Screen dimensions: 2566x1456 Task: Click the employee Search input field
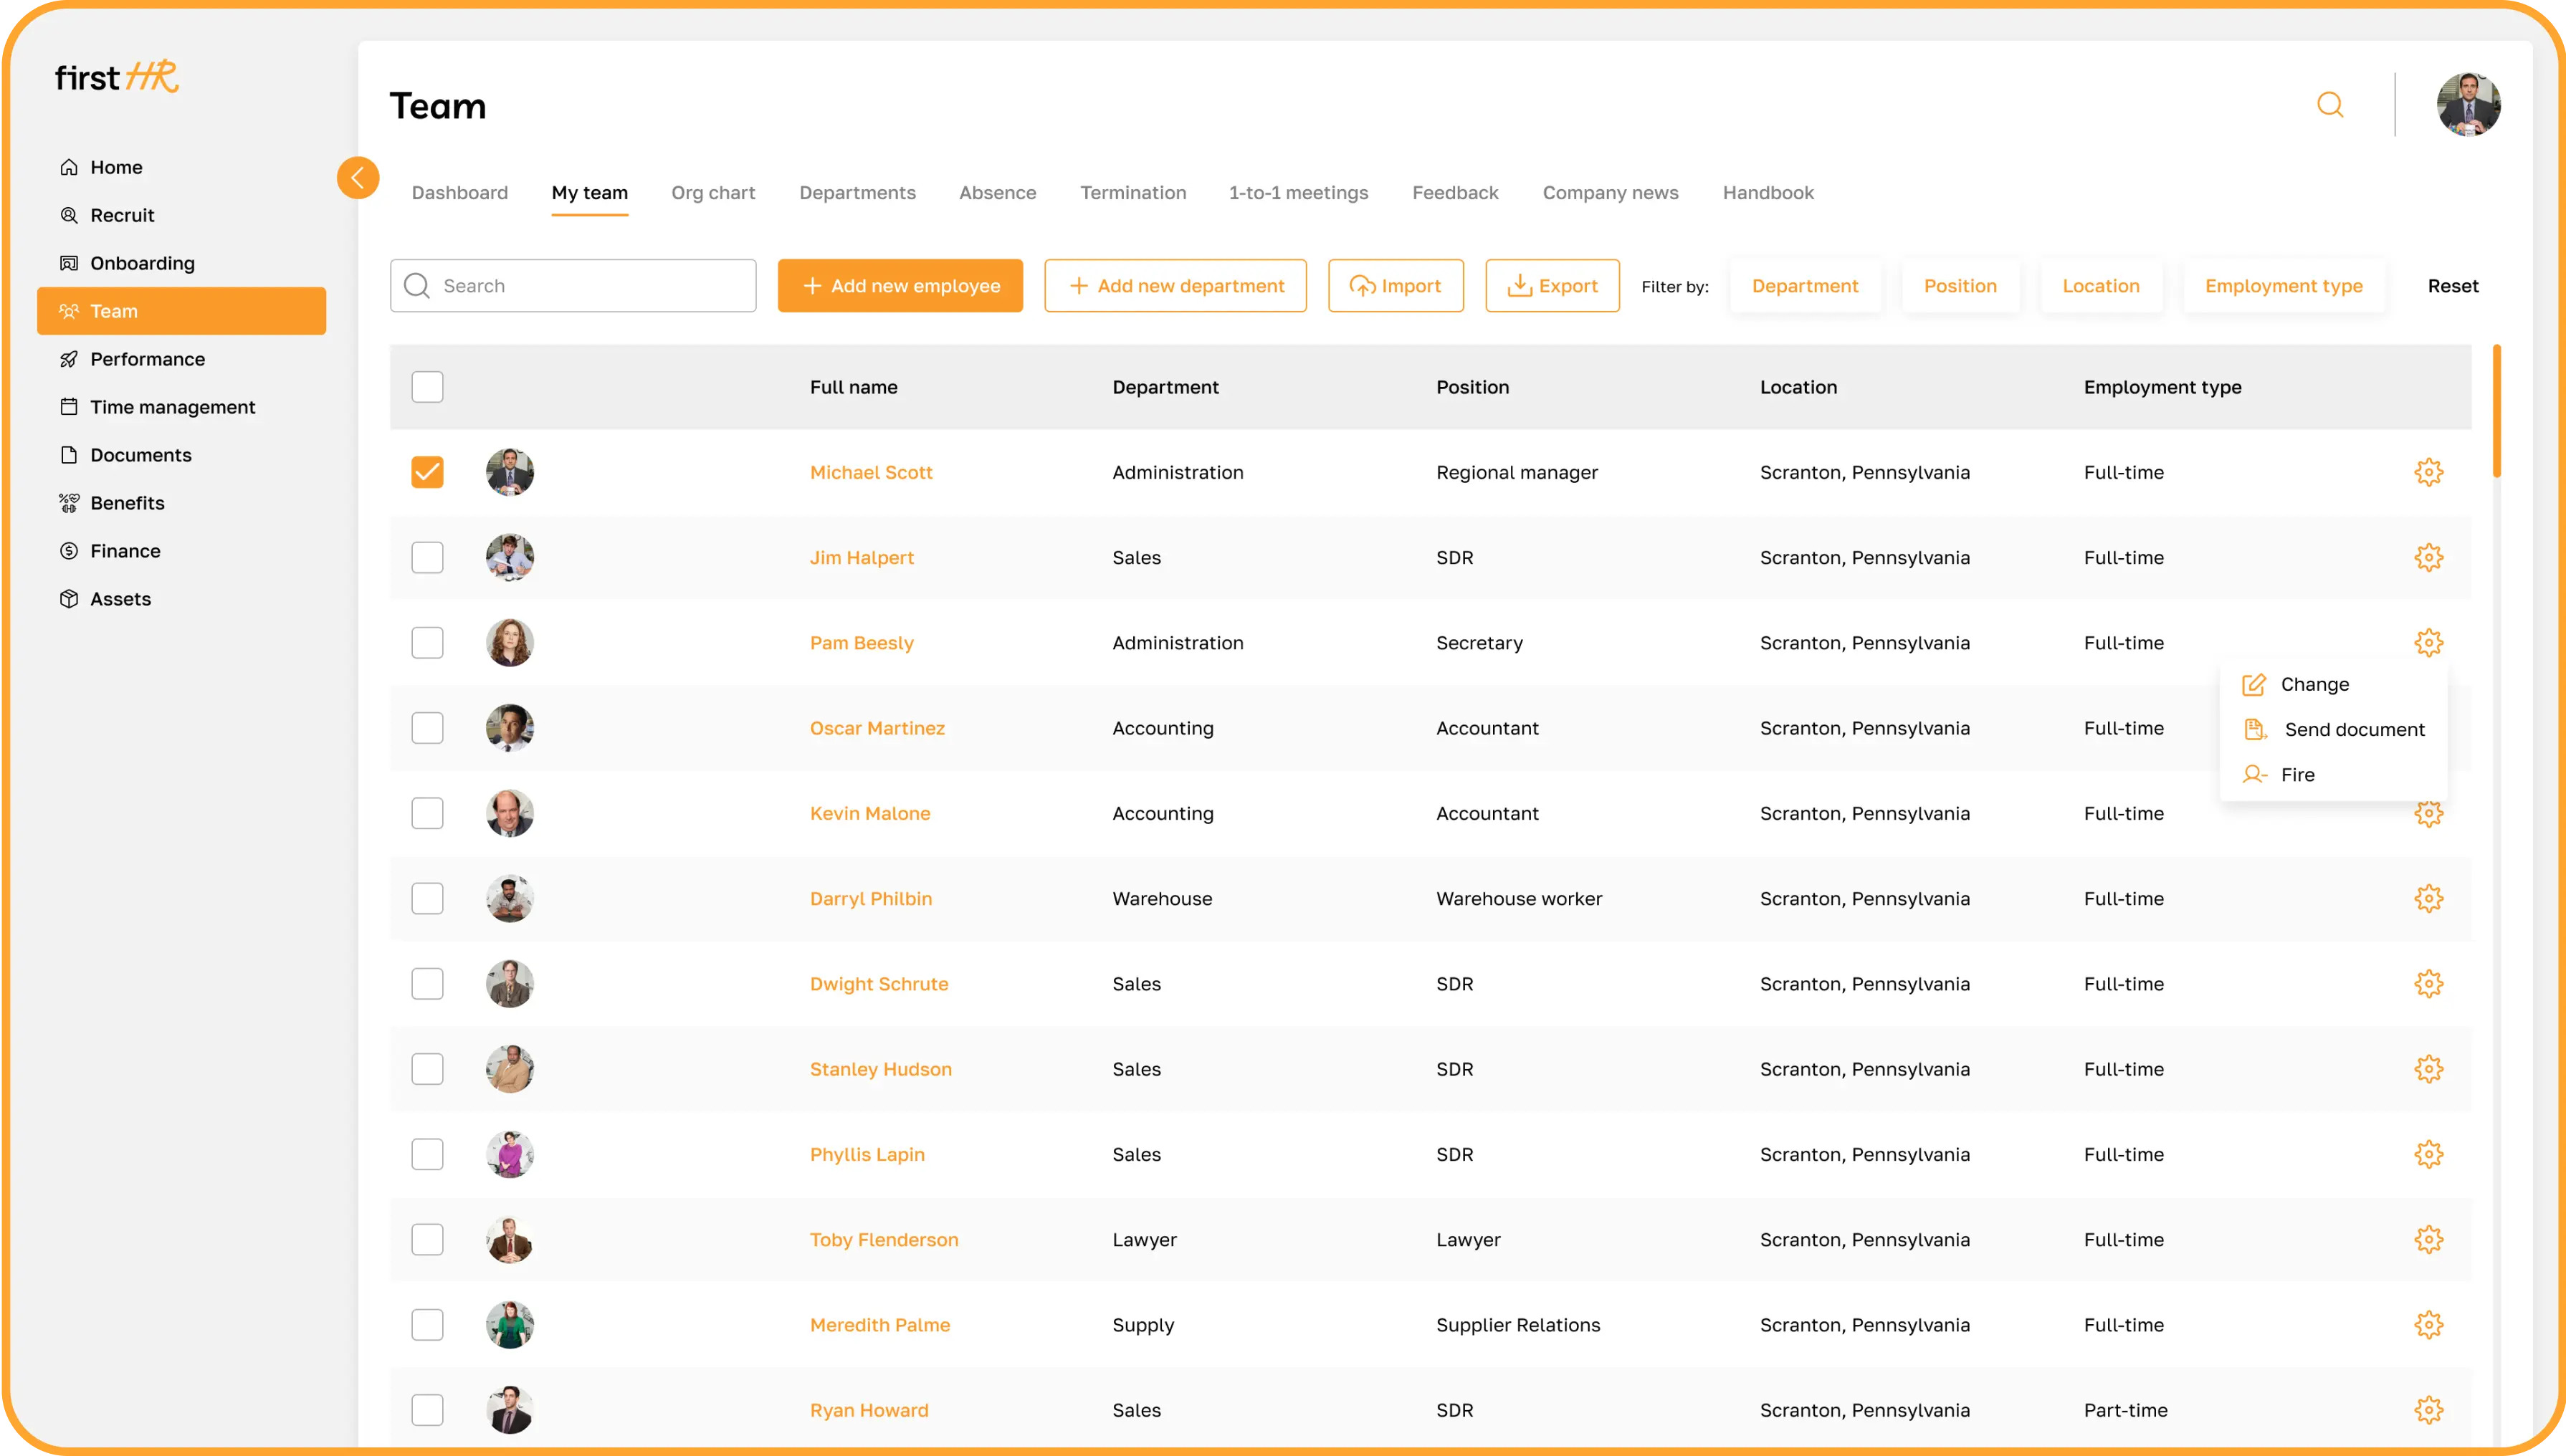pos(573,286)
